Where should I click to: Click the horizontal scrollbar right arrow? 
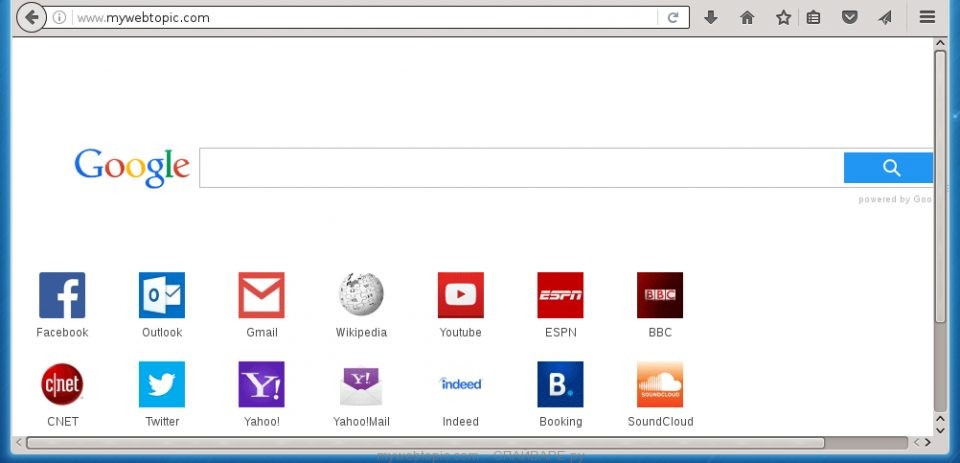pos(928,442)
